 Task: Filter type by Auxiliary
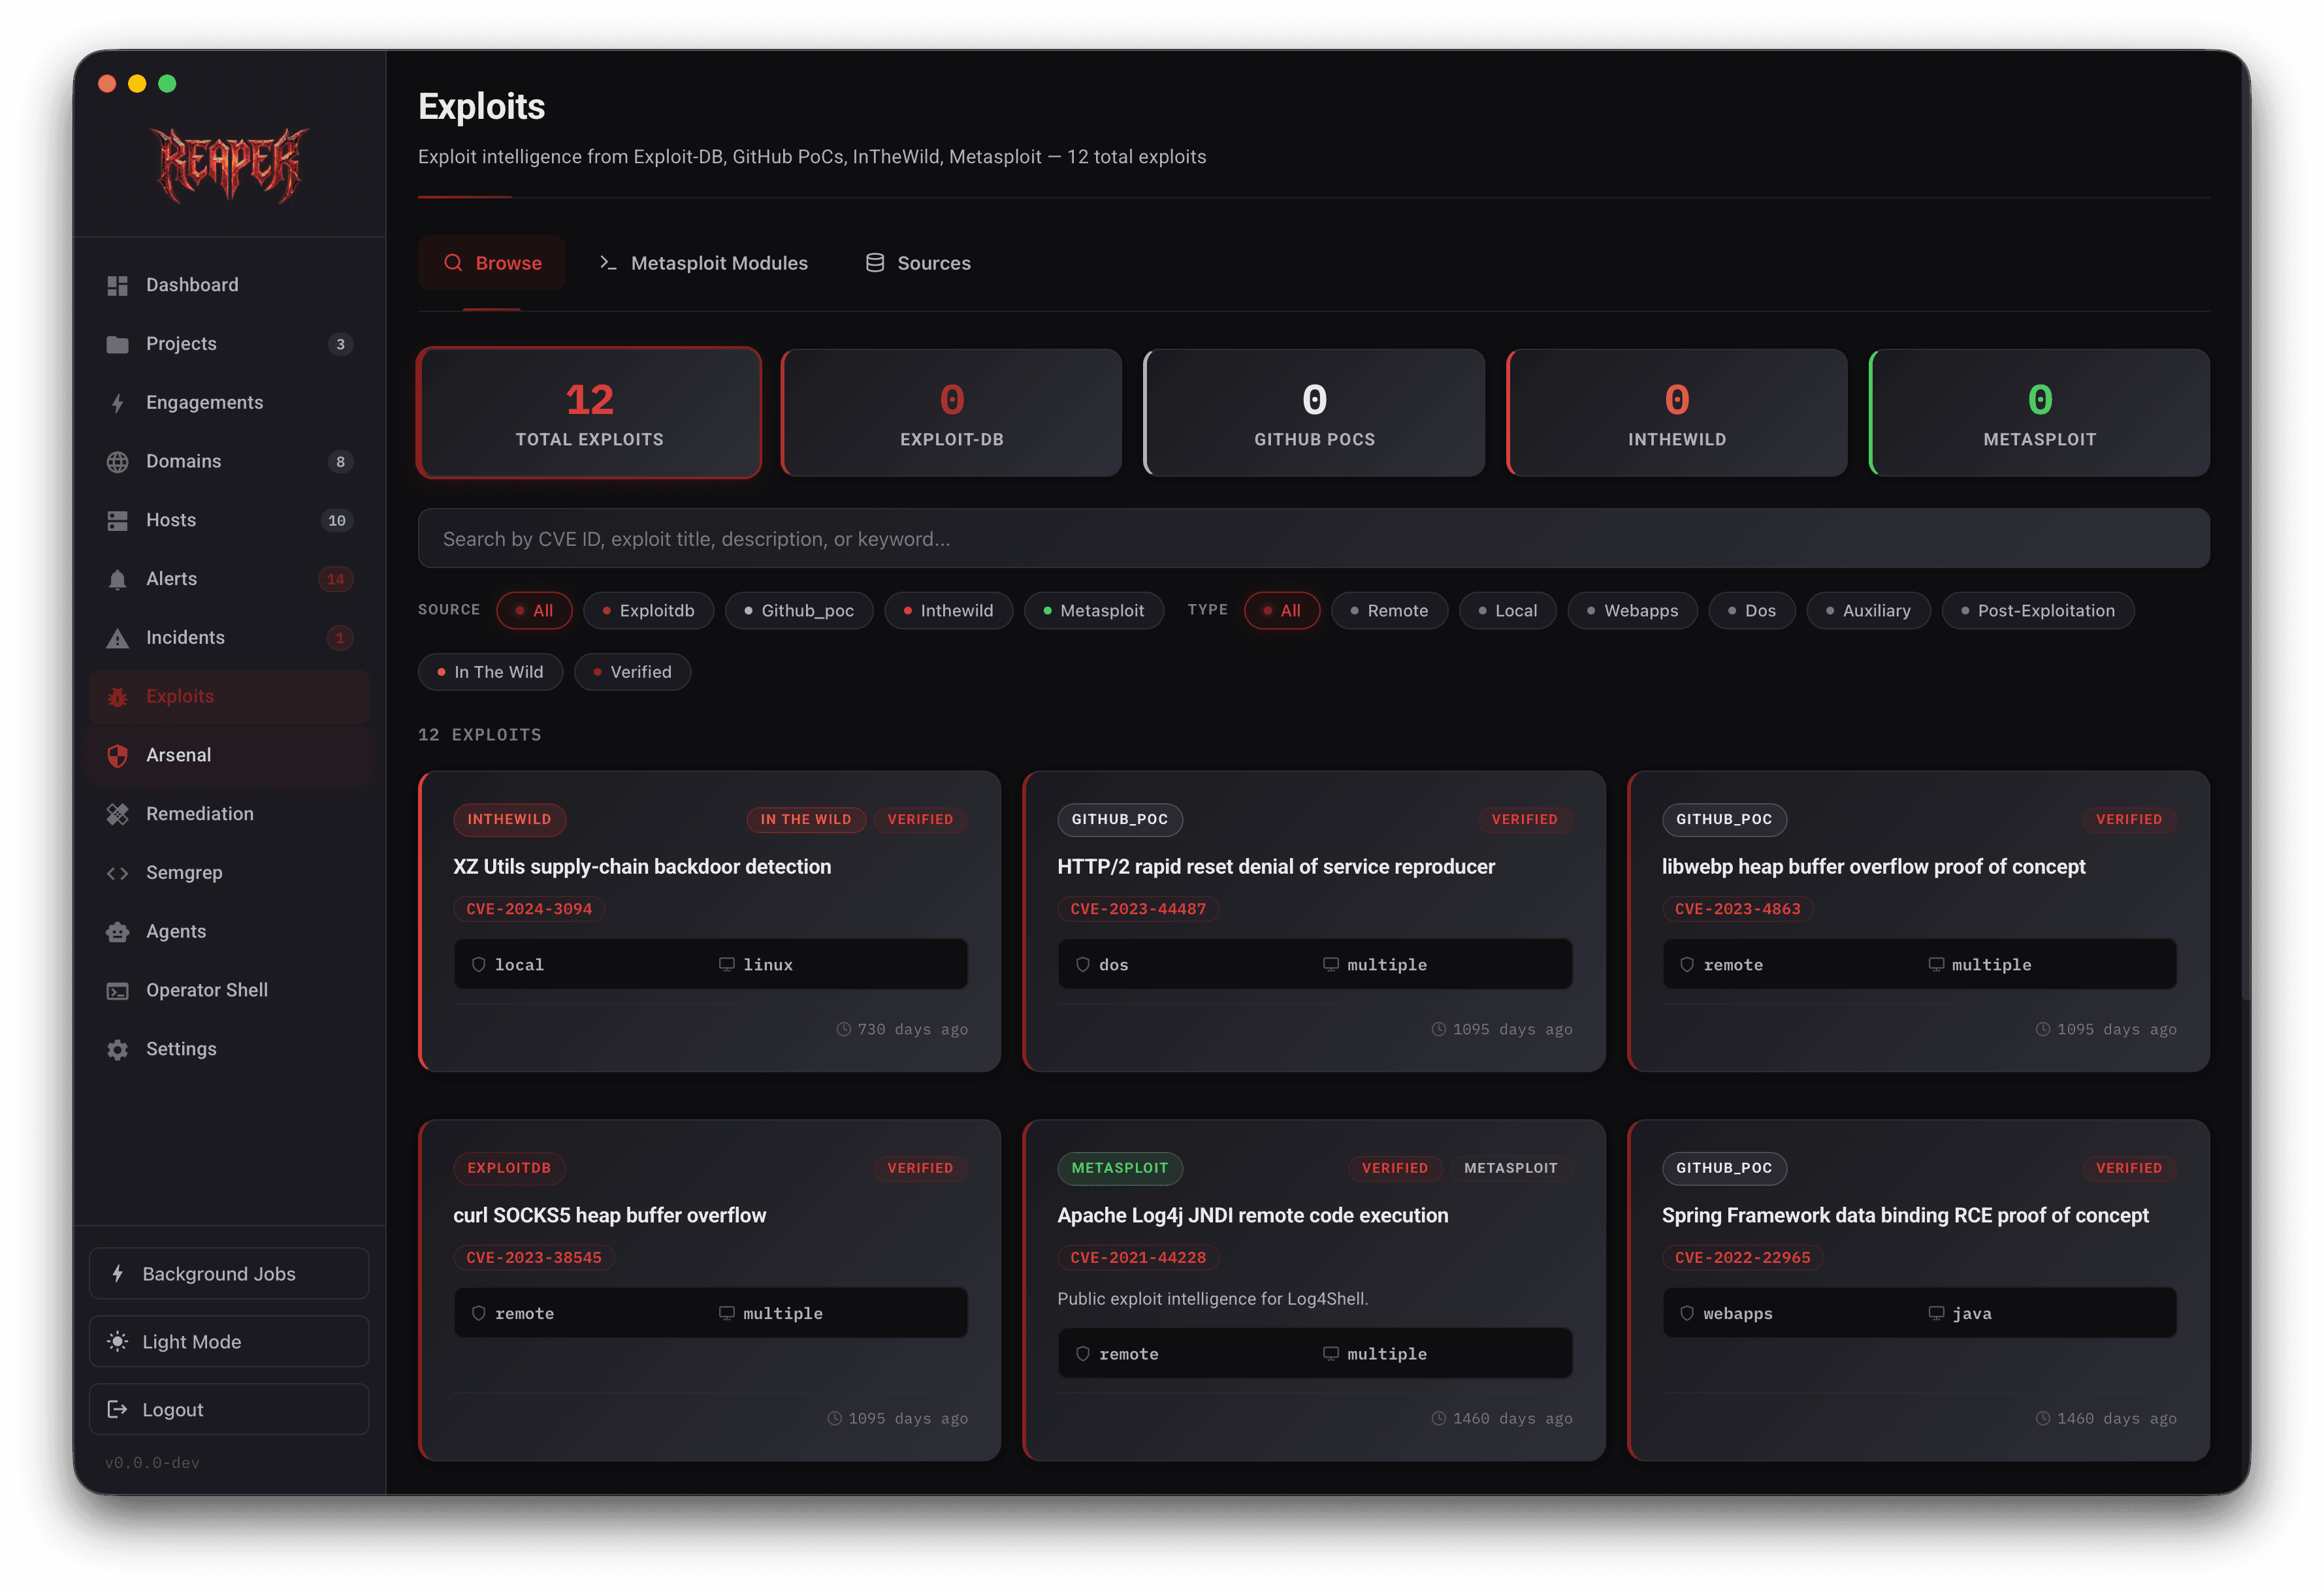click(1868, 611)
